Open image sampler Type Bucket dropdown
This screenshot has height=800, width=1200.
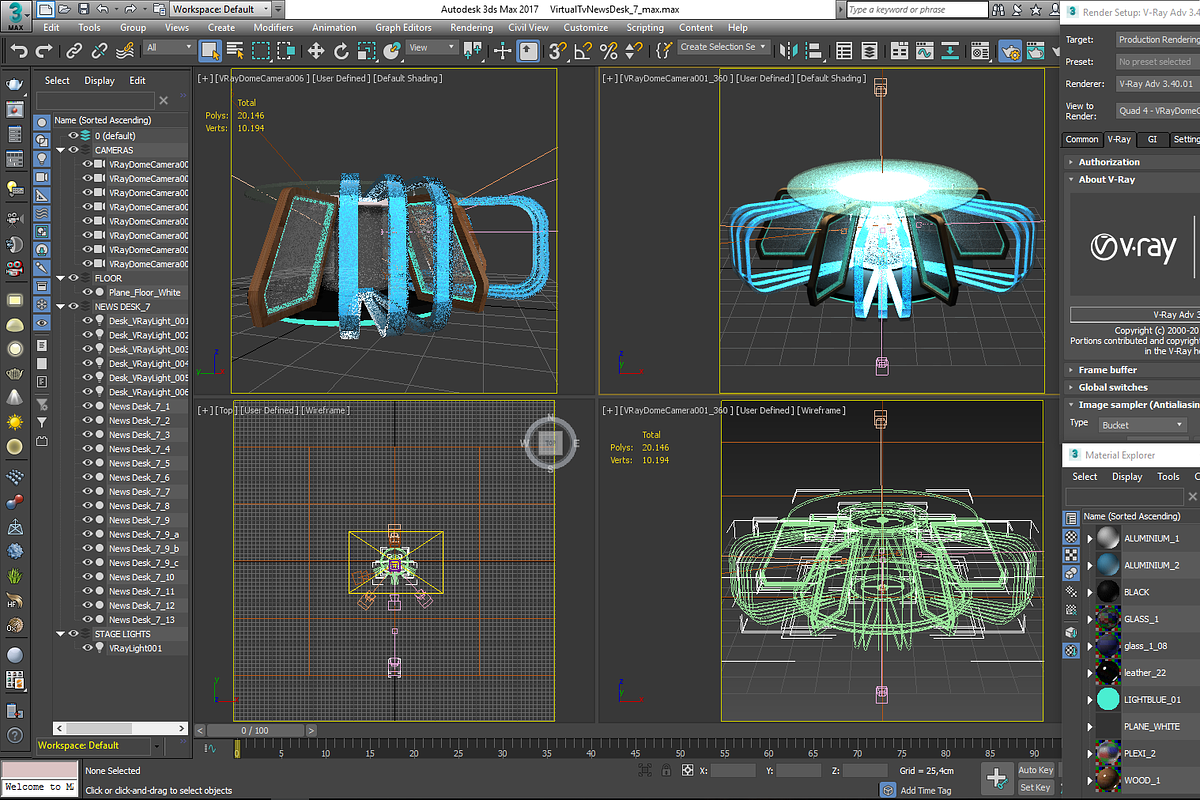1143,425
